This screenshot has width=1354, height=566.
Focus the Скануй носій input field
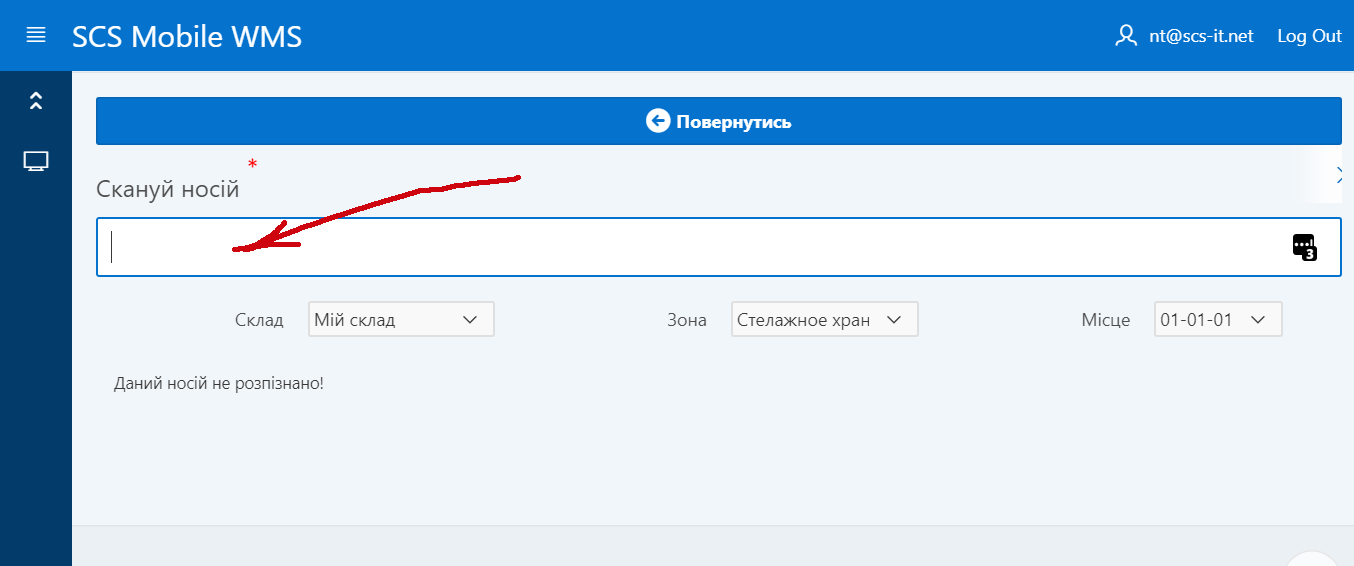pos(719,246)
